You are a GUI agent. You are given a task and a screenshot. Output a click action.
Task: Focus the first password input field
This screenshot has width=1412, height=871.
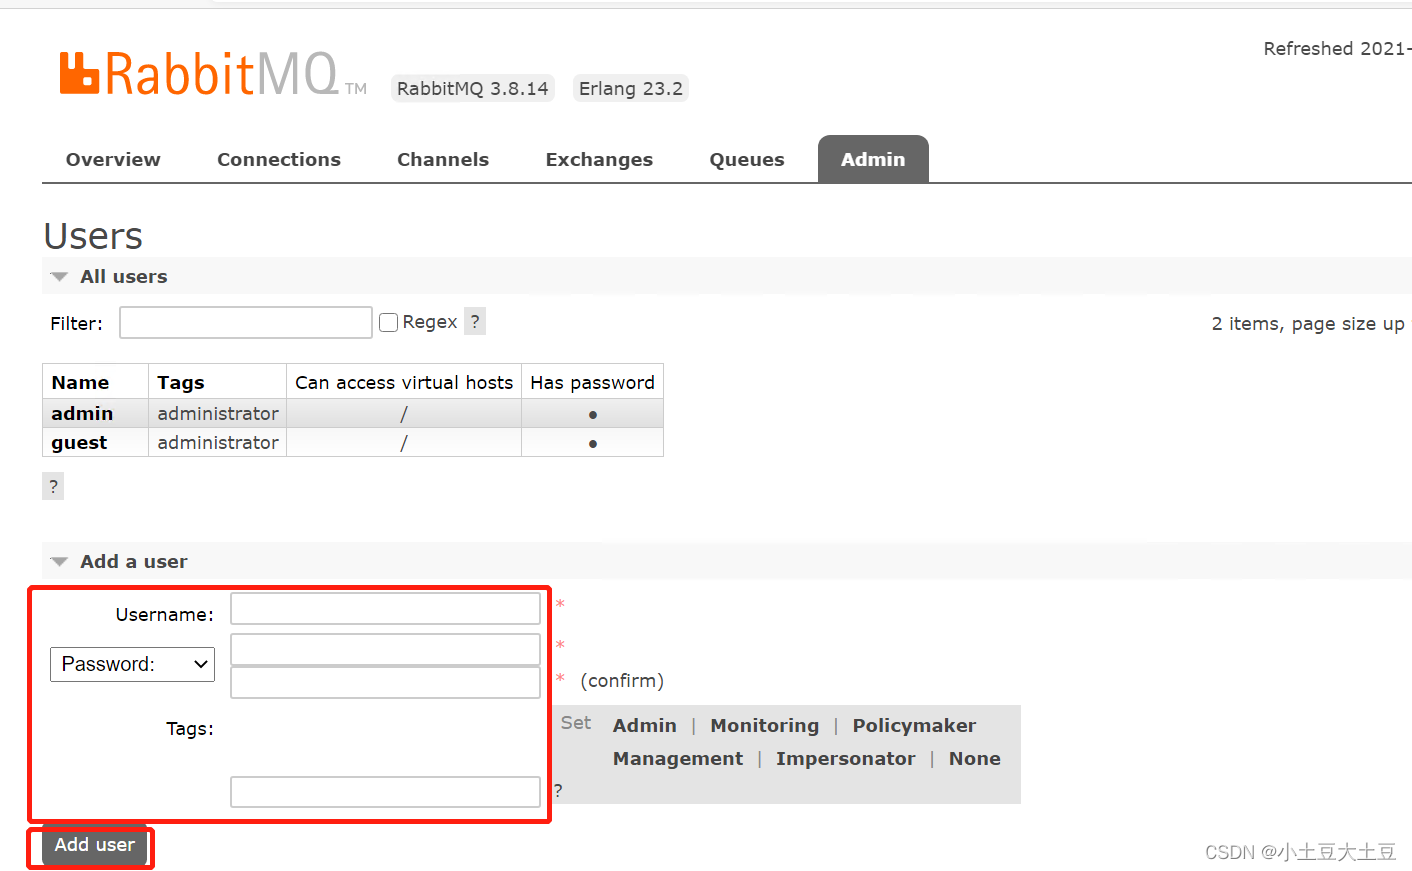385,649
